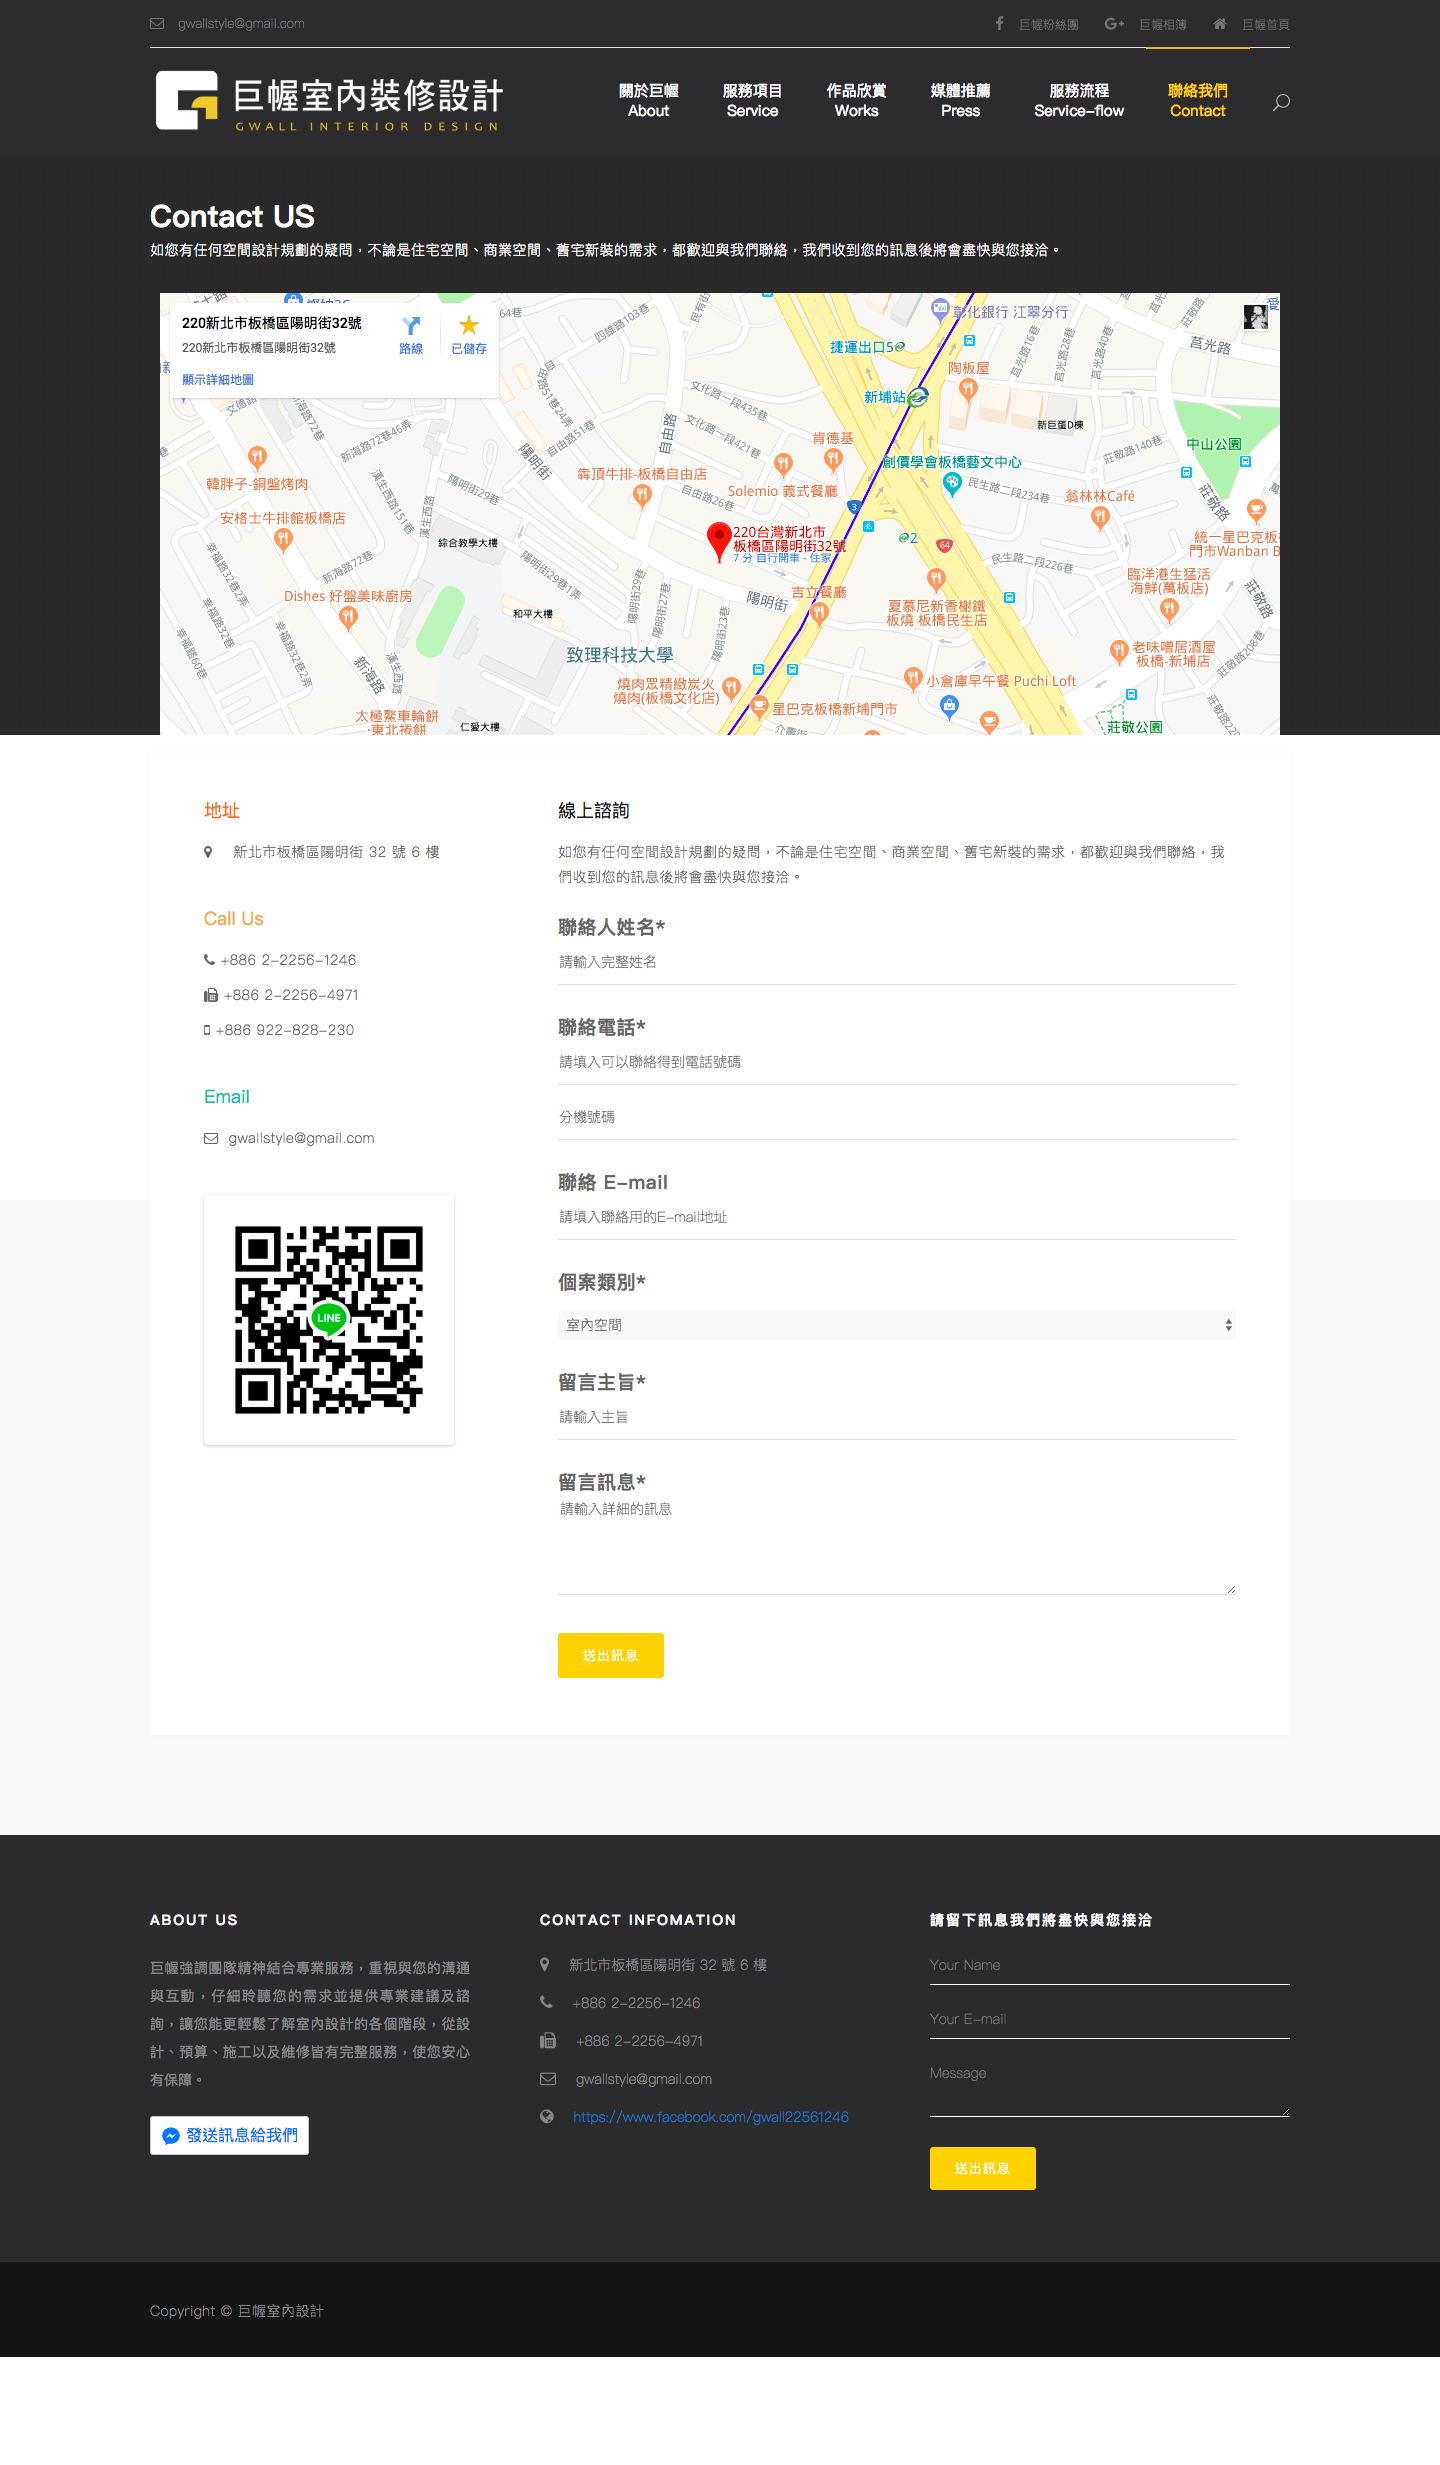Click the 留言訊息 message textarea
Screen dimensions: 1440x2465
pyautogui.click(x=896, y=1545)
